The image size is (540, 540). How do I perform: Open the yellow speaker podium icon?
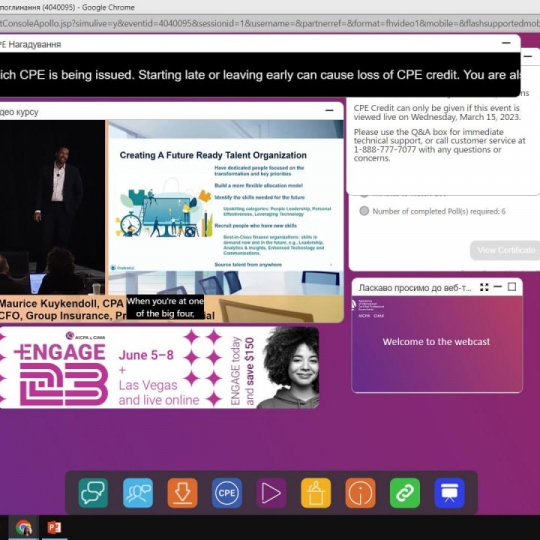pos(316,493)
